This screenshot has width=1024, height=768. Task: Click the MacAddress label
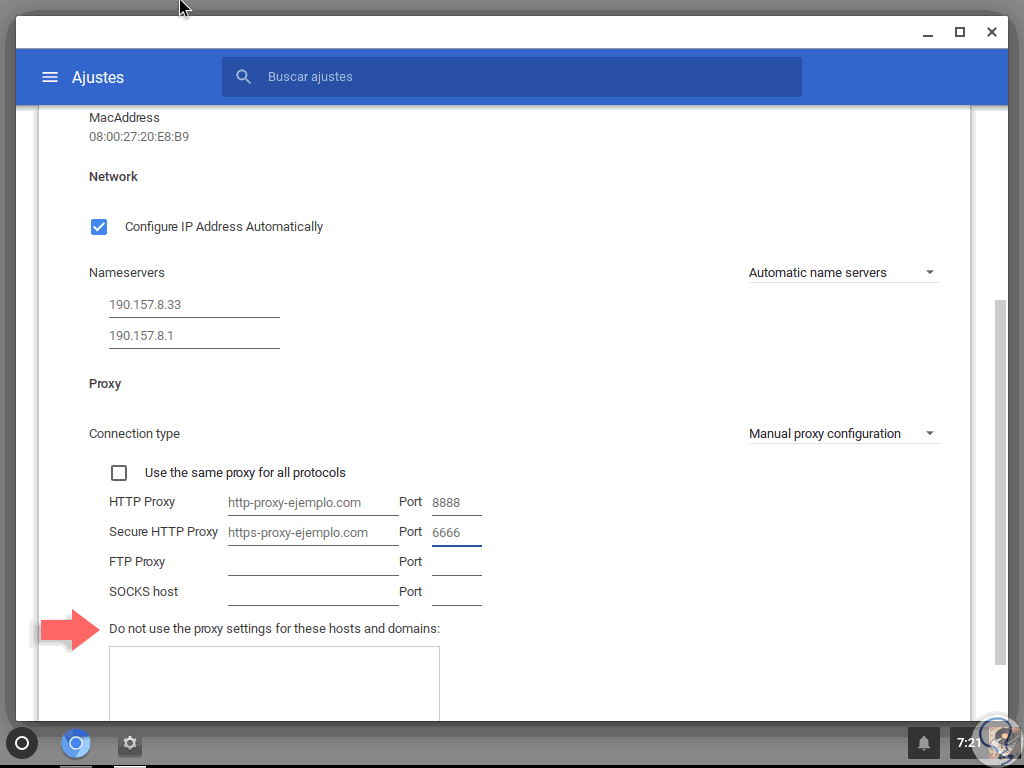[x=124, y=118]
